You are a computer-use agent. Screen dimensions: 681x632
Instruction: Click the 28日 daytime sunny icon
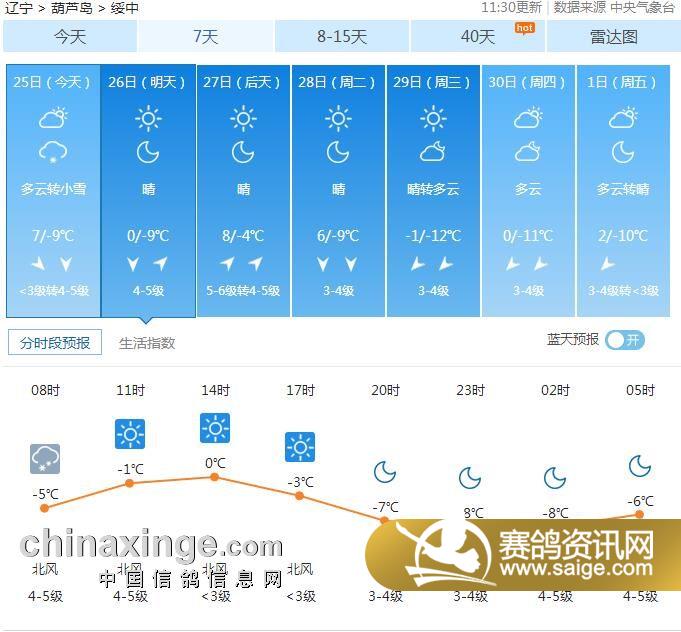[338, 118]
